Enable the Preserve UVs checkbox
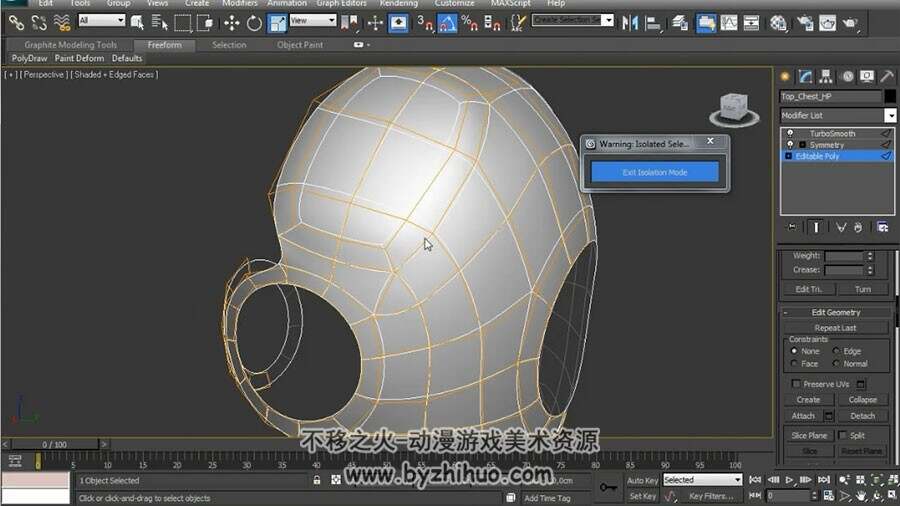Screen dimensions: 900x506 (796, 384)
